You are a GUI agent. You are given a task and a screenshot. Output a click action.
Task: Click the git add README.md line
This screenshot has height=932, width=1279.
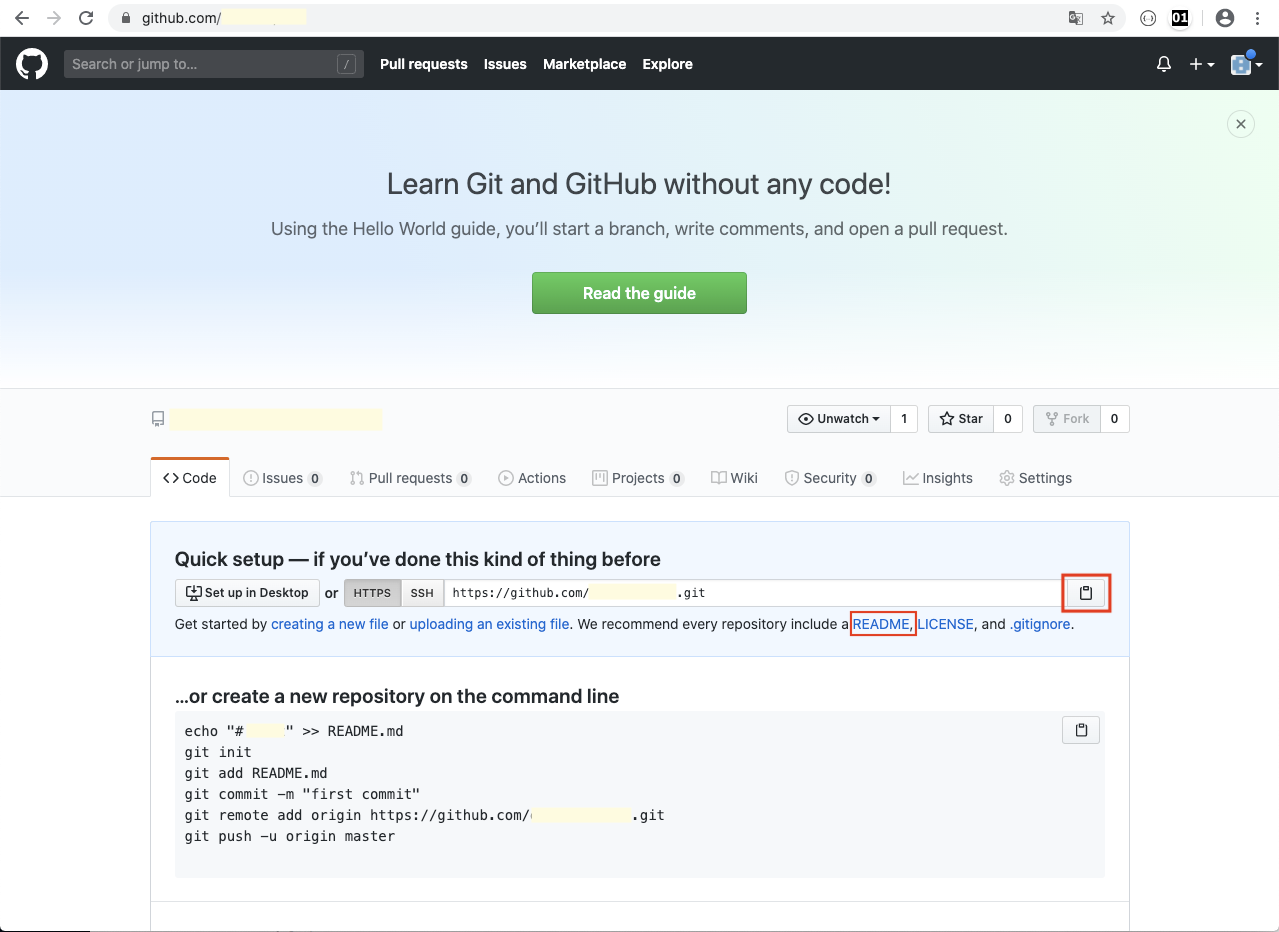256,773
